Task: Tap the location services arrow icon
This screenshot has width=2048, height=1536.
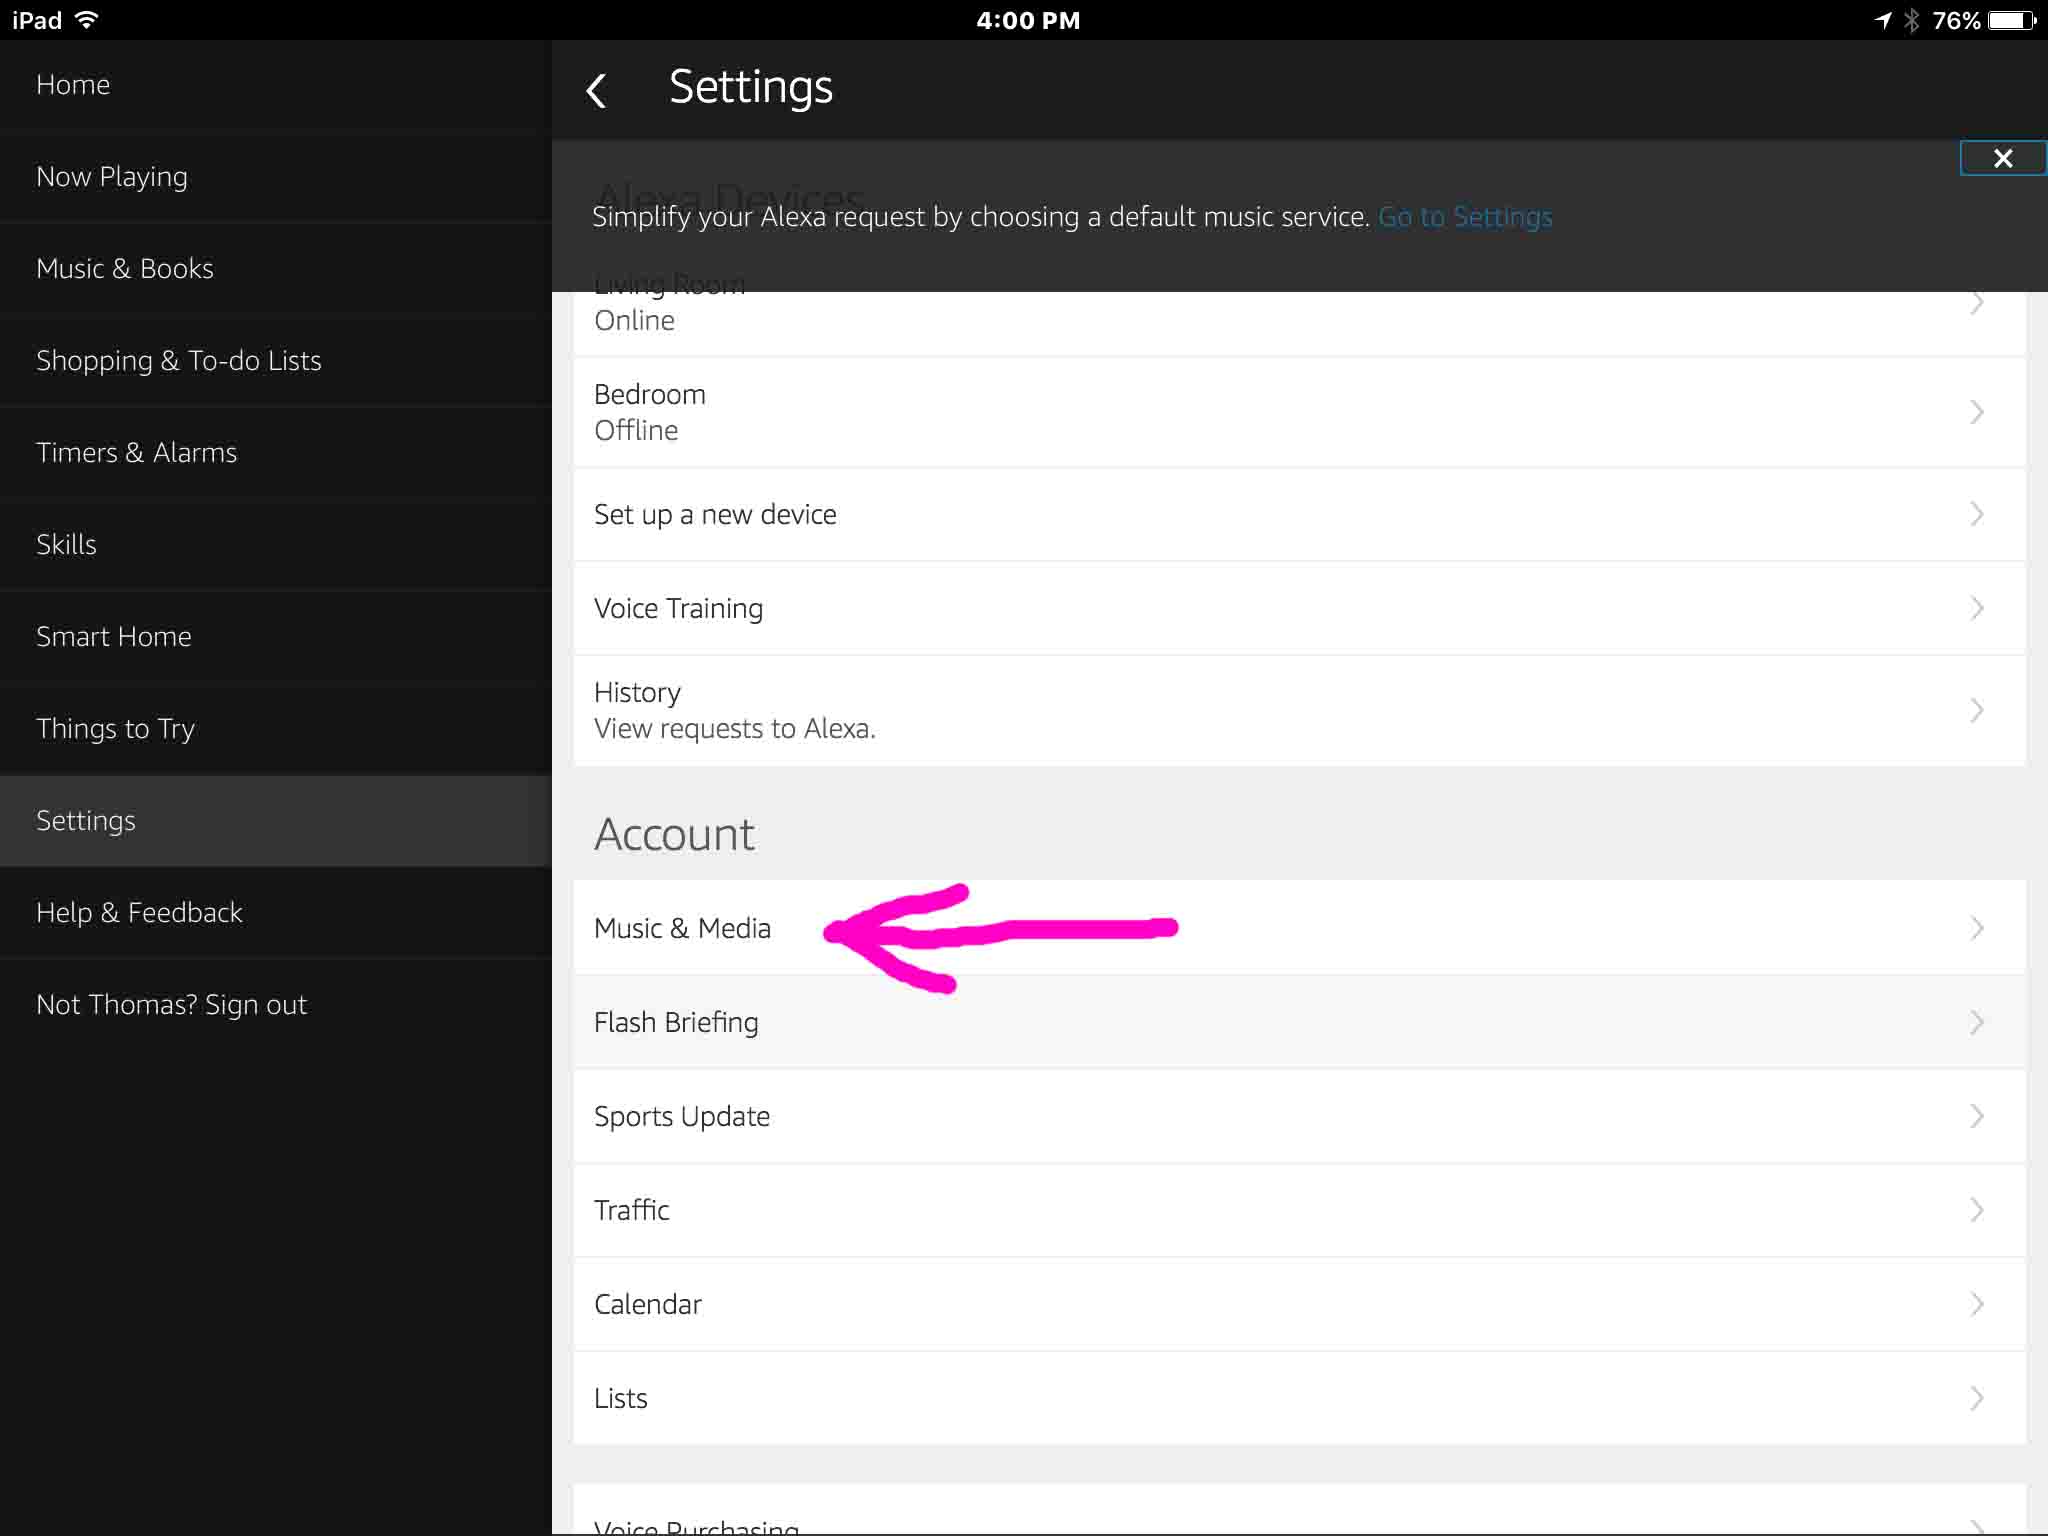Action: [x=1884, y=20]
